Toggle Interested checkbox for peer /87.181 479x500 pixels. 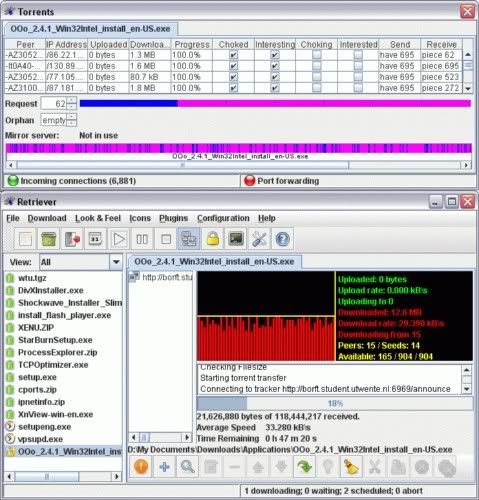pos(358,88)
